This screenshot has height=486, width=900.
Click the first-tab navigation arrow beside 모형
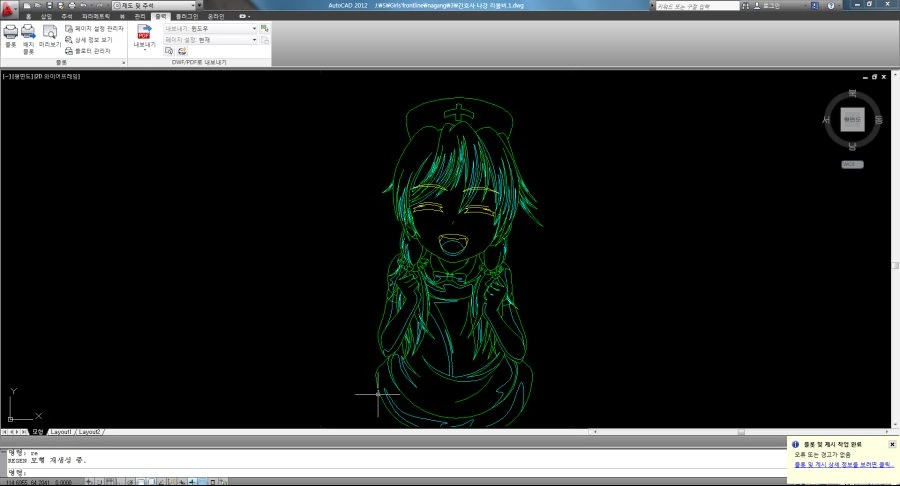pyautogui.click(x=5, y=431)
